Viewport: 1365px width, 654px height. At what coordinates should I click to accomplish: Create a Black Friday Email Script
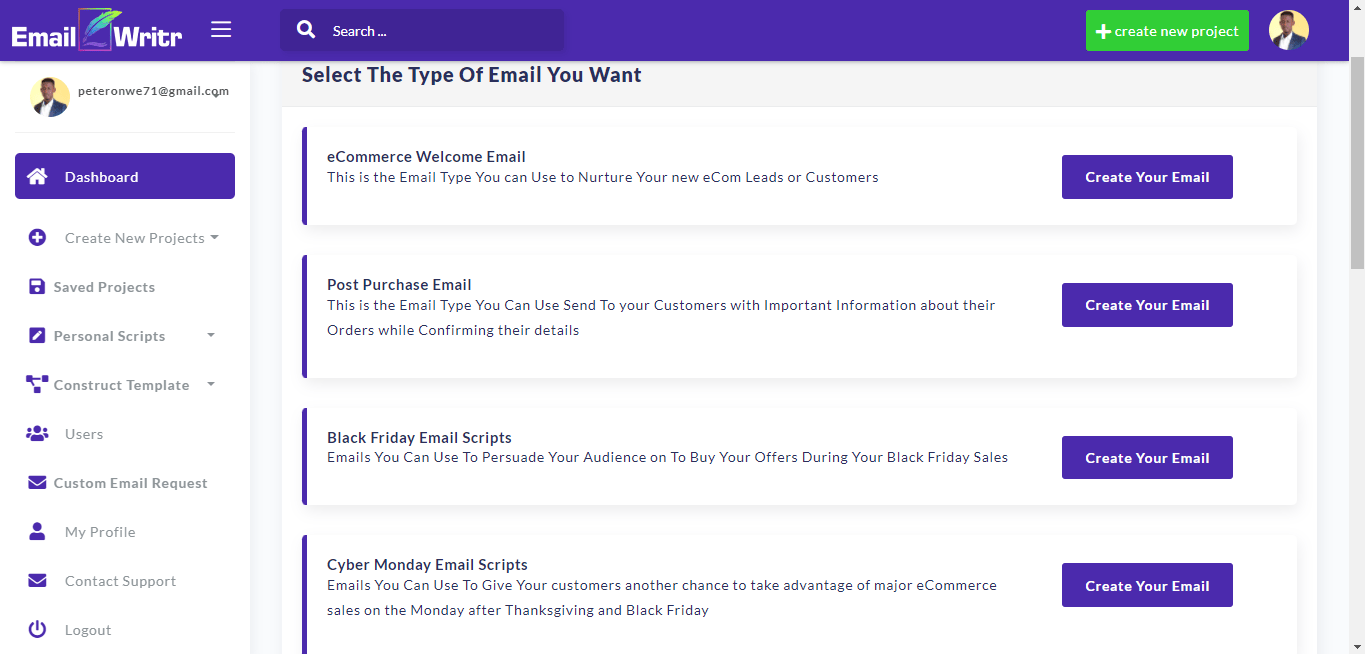coord(1147,458)
